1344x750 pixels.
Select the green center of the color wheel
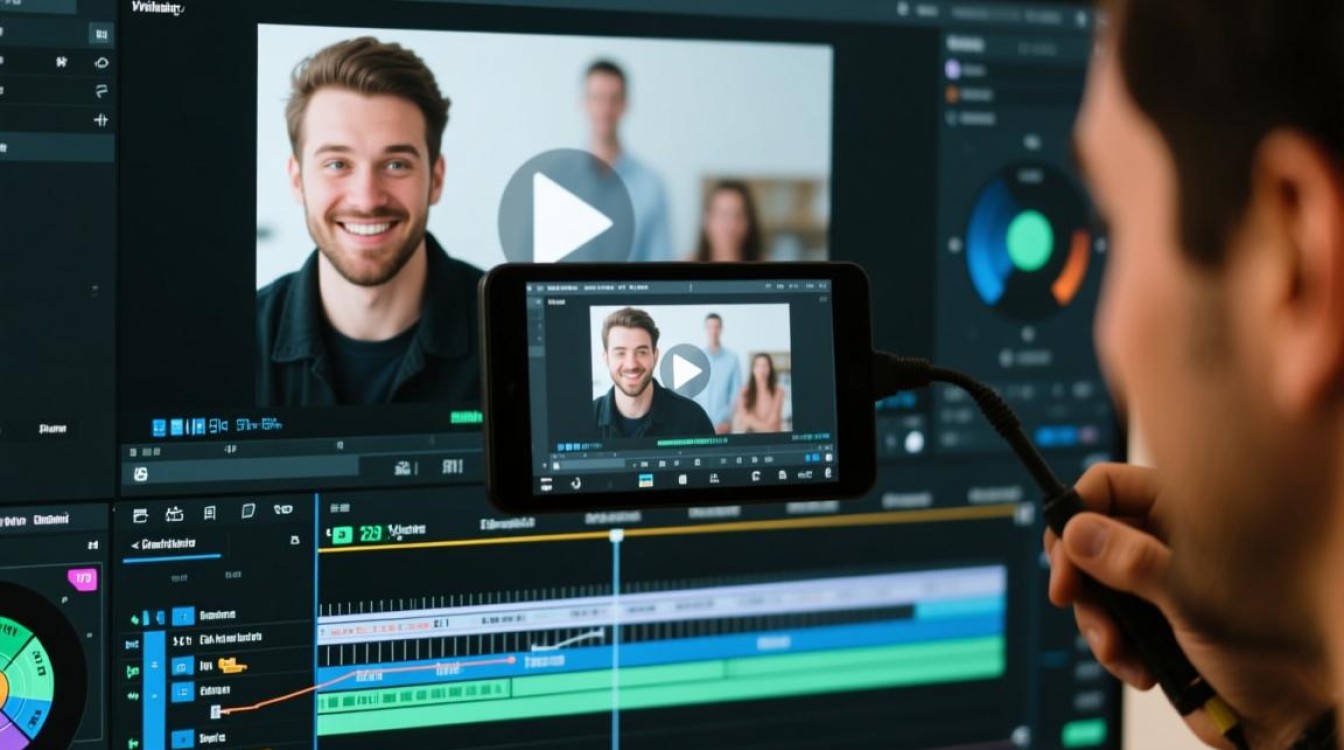1029,241
